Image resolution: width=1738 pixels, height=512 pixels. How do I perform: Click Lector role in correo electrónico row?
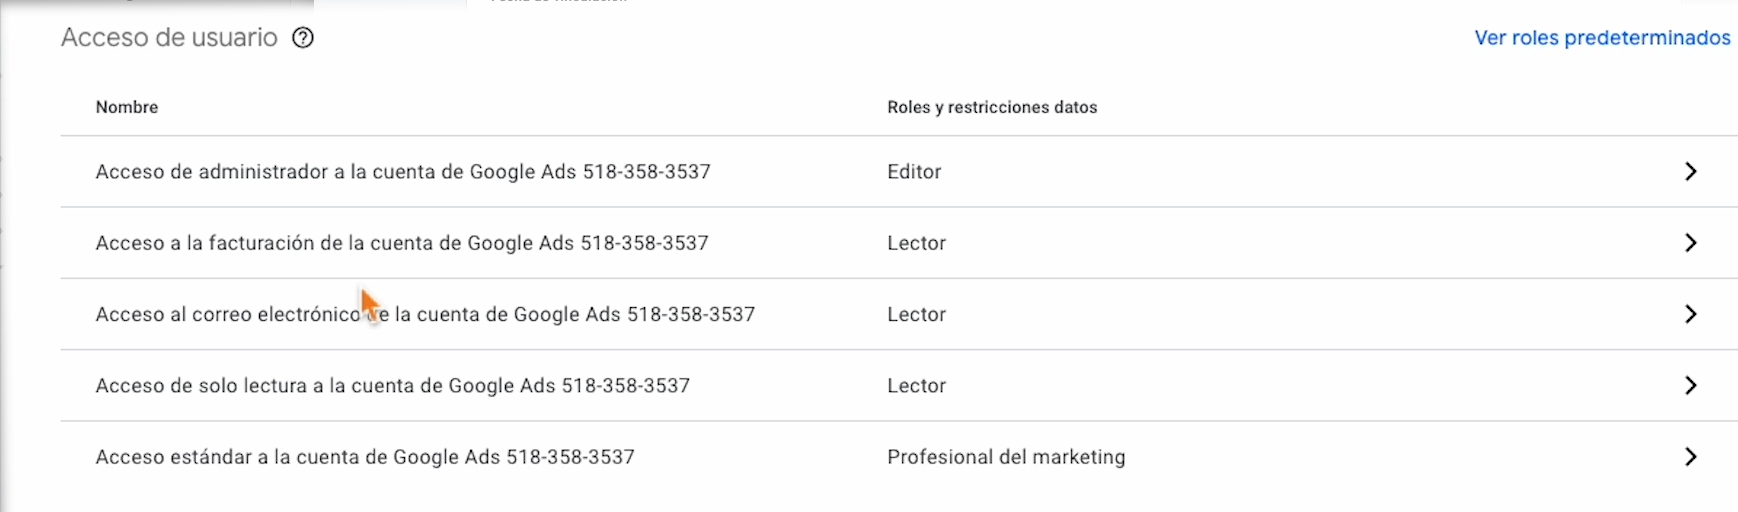[916, 314]
